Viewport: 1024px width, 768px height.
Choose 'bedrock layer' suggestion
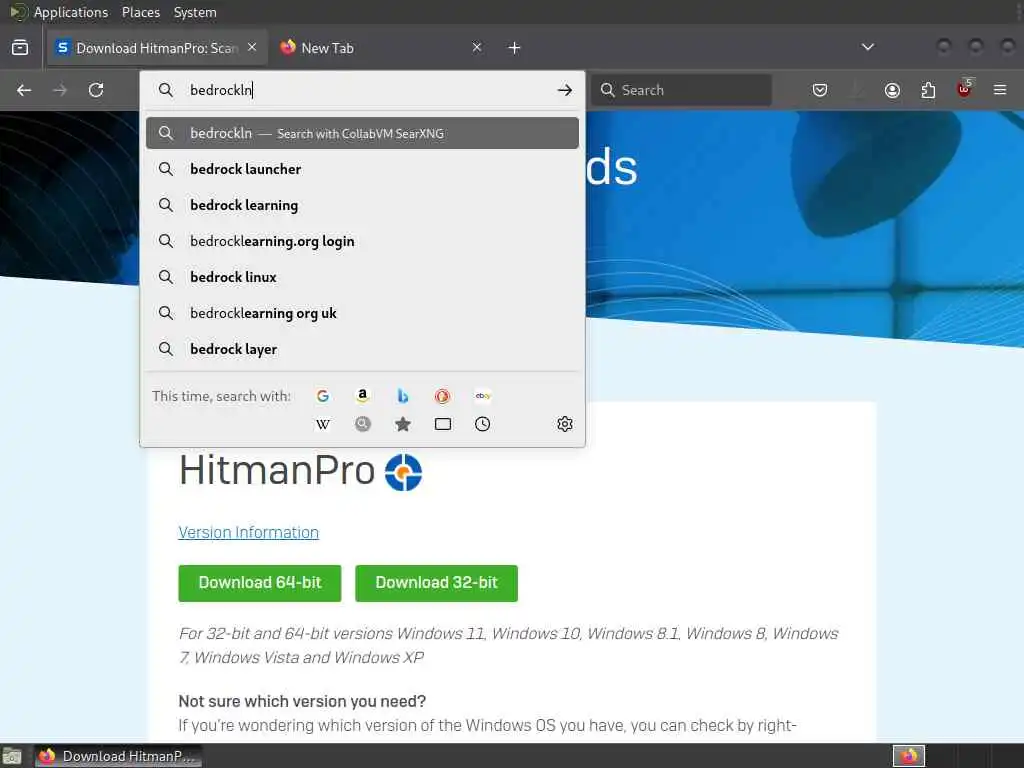point(362,349)
